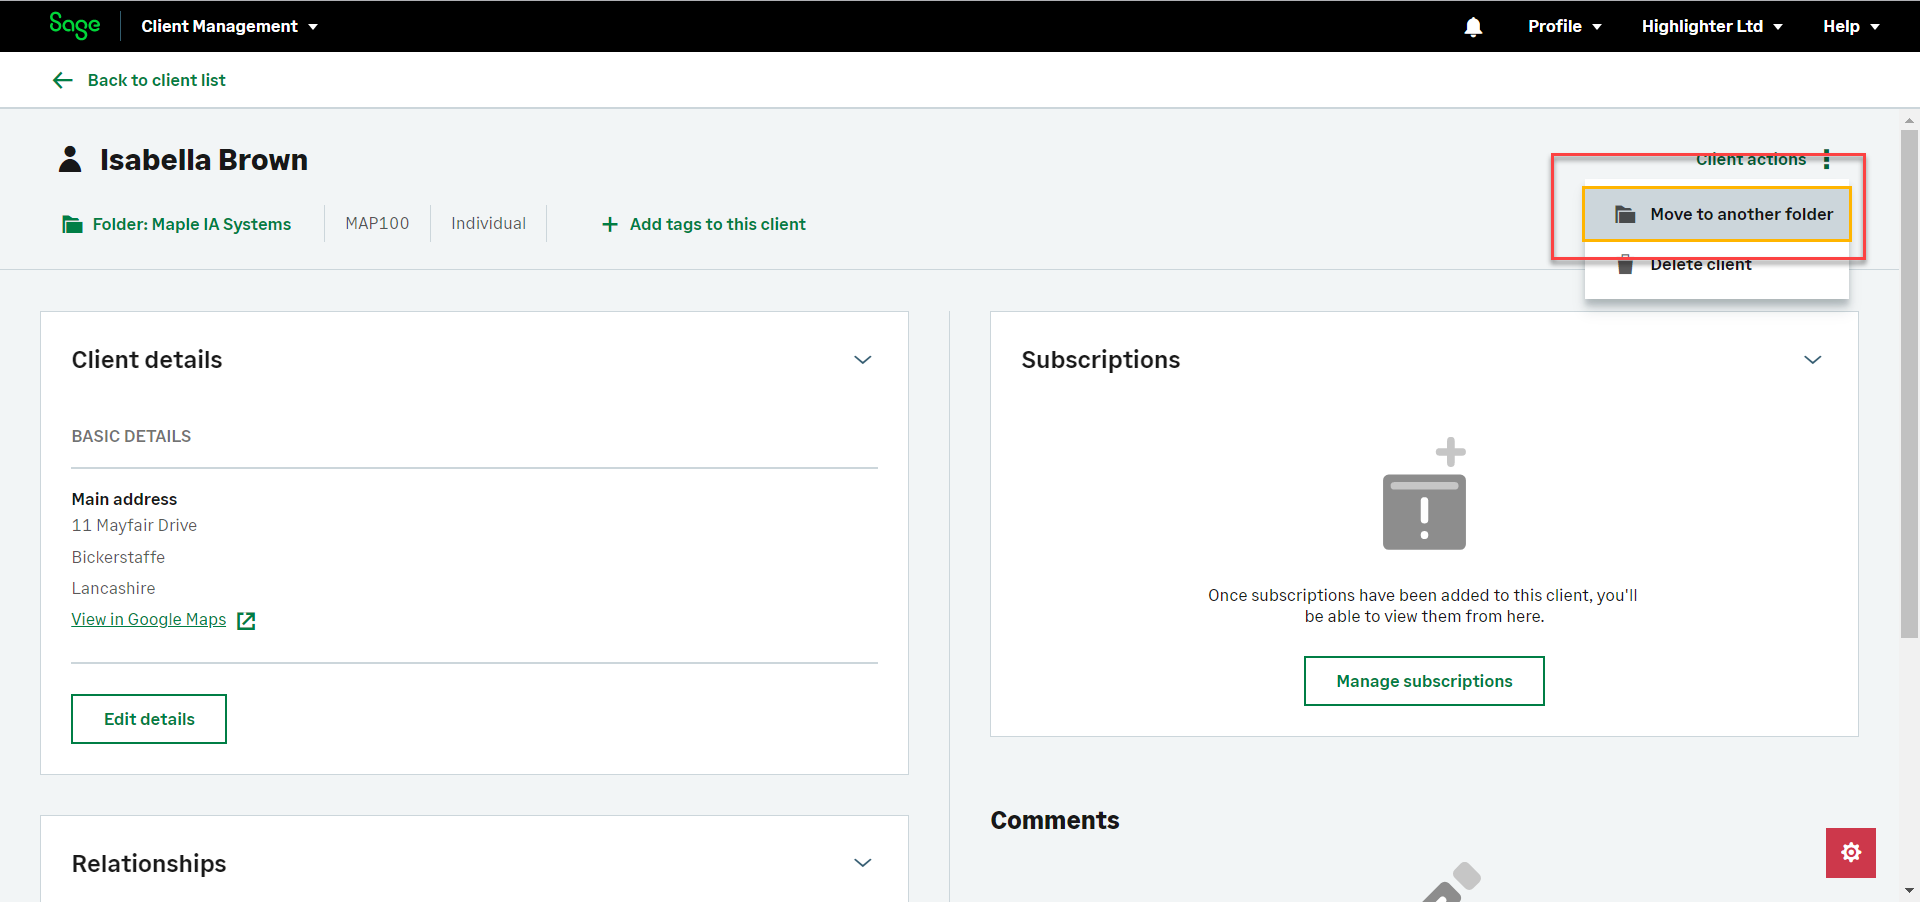Choose Delete client from the menu
This screenshot has width=1920, height=902.
(1700, 265)
